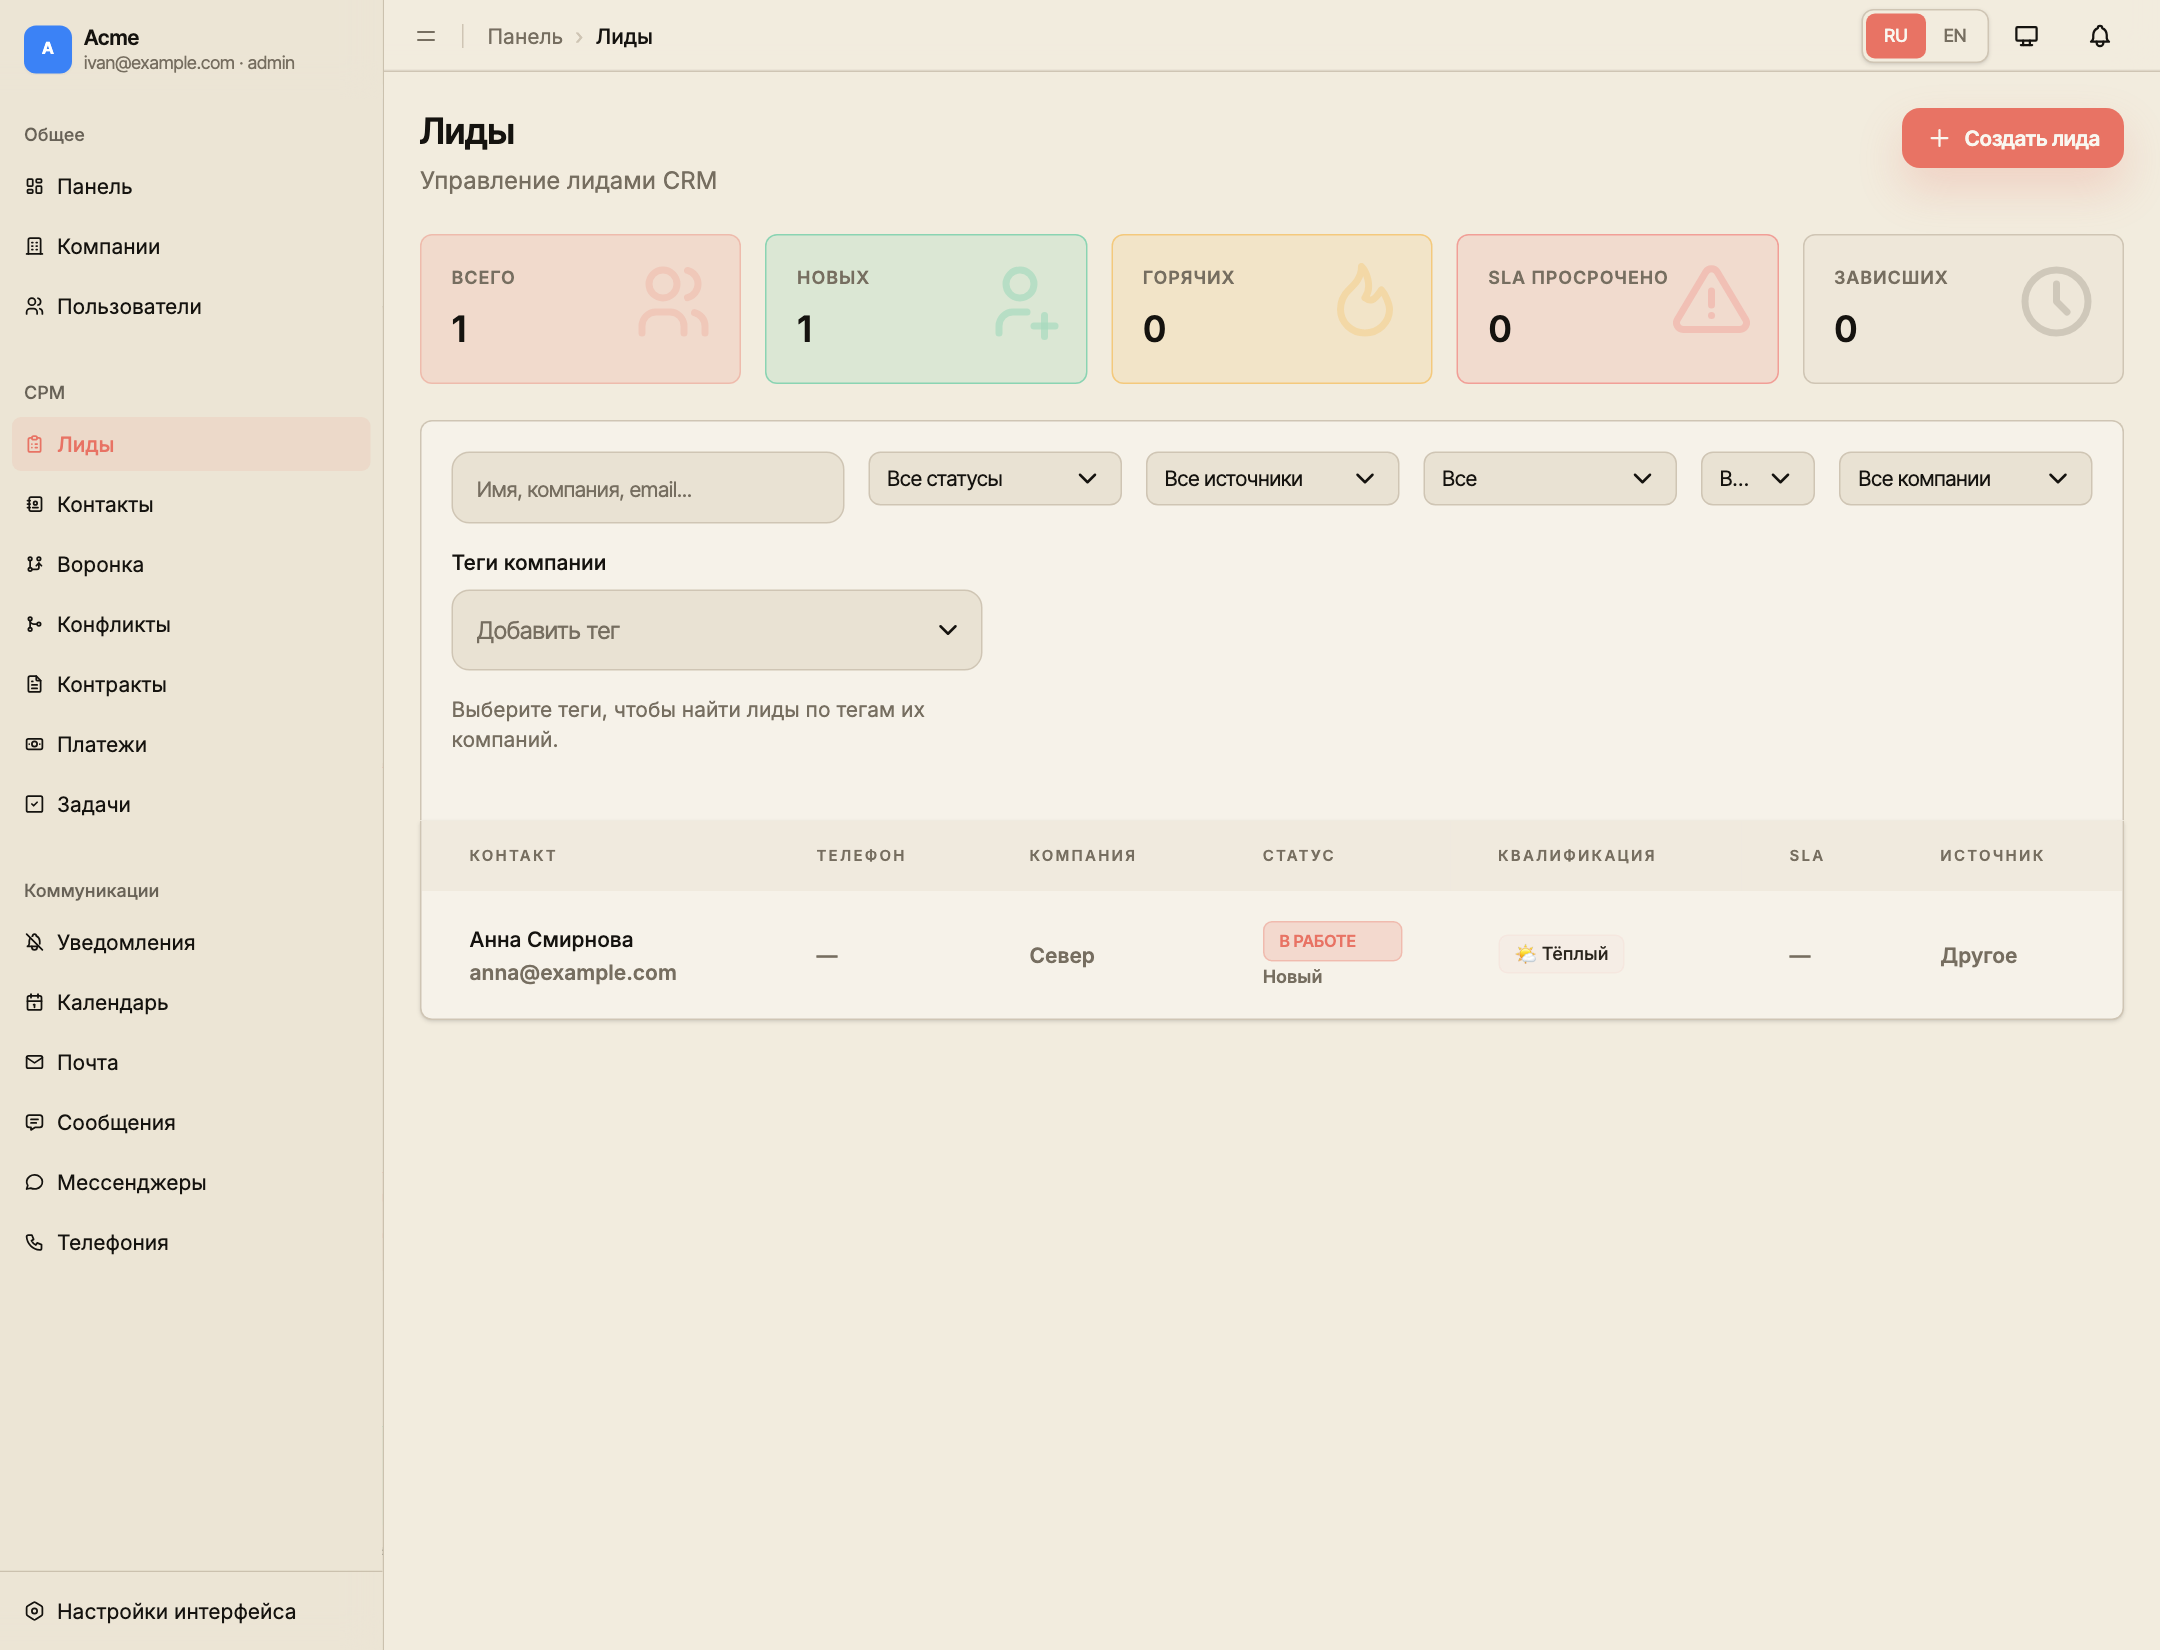The image size is (2160, 1650).
Task: Open the Все компании dropdown
Action: (1964, 478)
